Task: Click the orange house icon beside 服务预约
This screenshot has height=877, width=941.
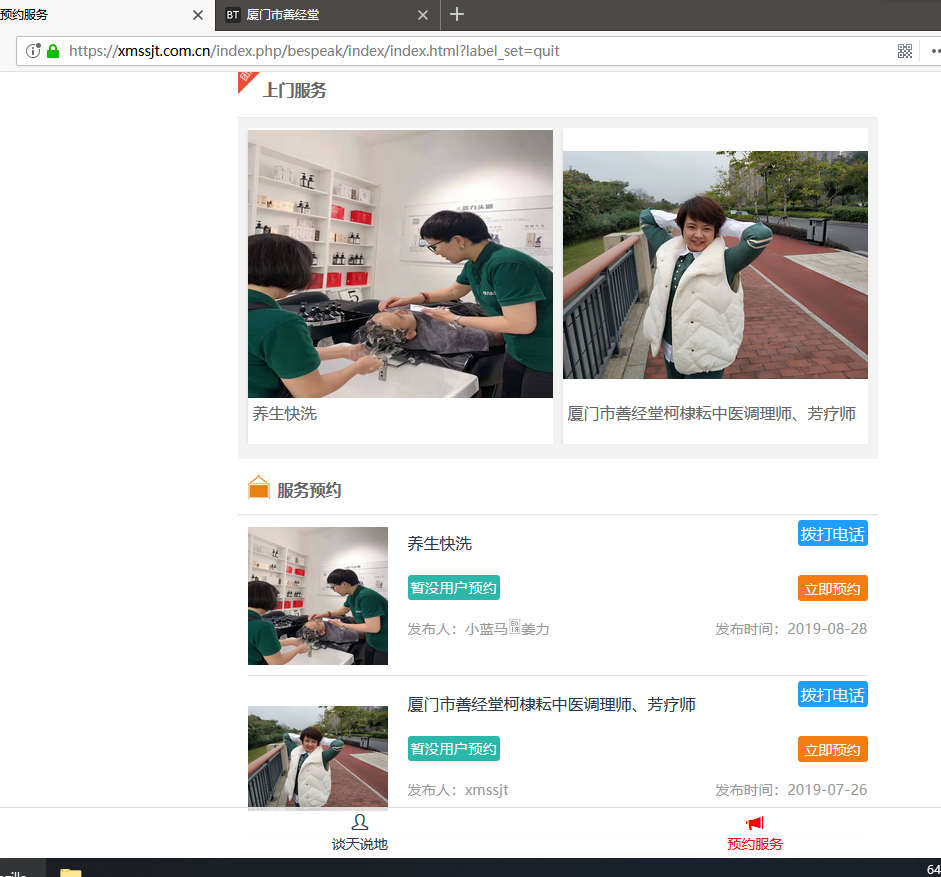Action: click(x=259, y=488)
